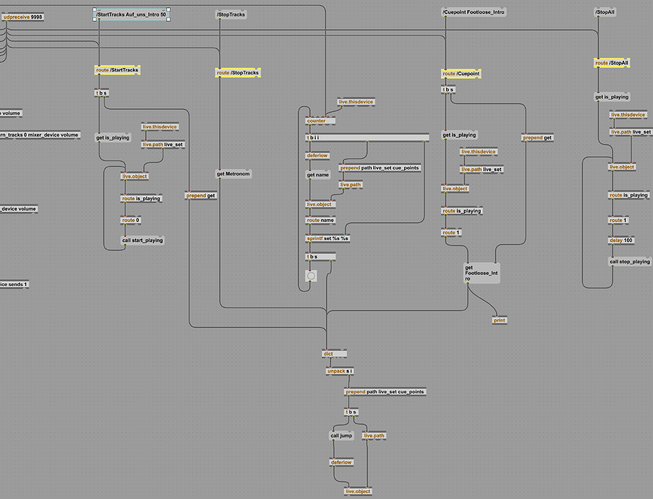Select the route /StopTracks object
The height and width of the screenshot is (499, 653).
point(238,72)
